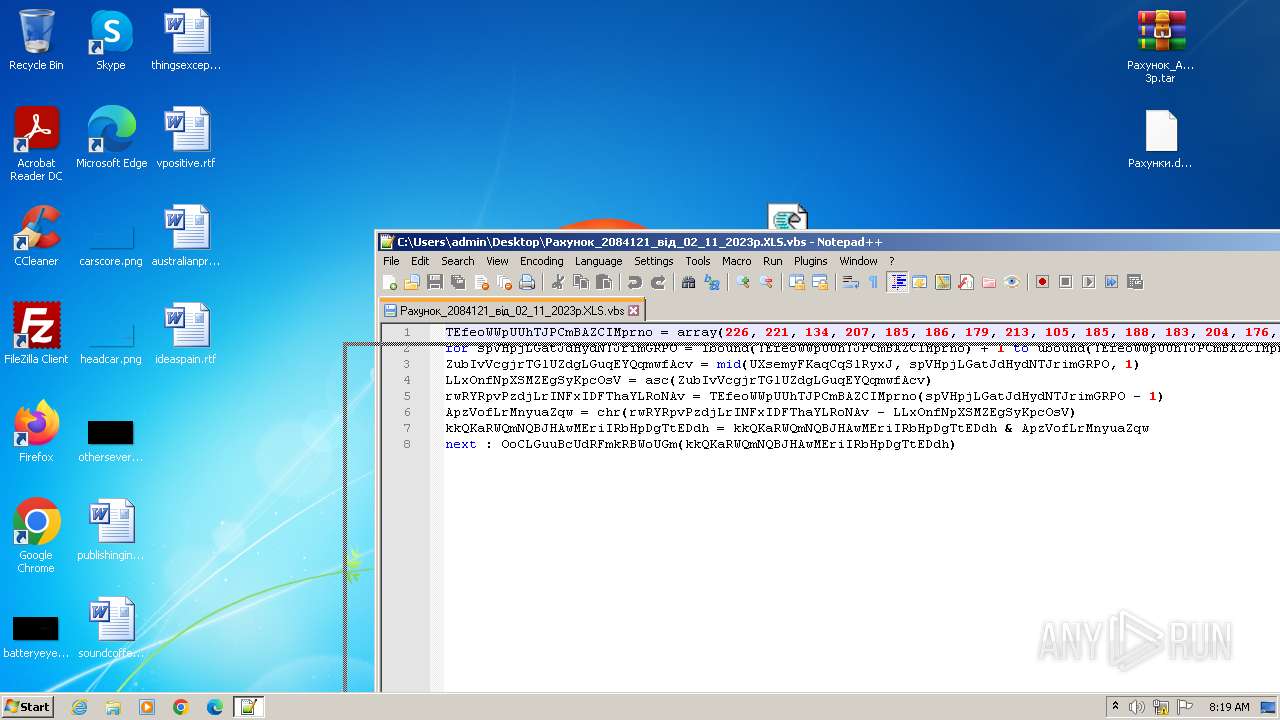The image size is (1280, 720).
Task: Open Find dialog with binoculars icon
Action: click(x=688, y=282)
